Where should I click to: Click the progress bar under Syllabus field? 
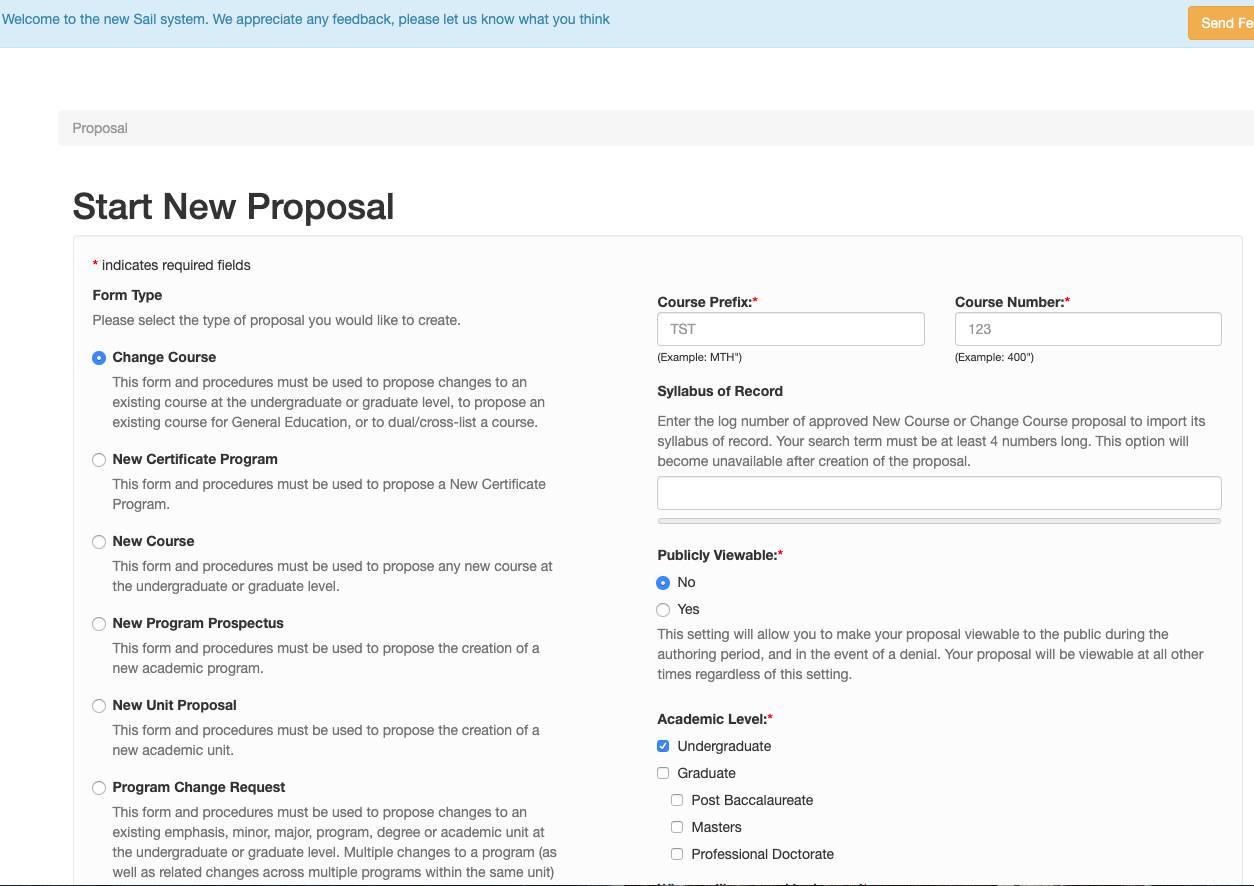coord(938,521)
